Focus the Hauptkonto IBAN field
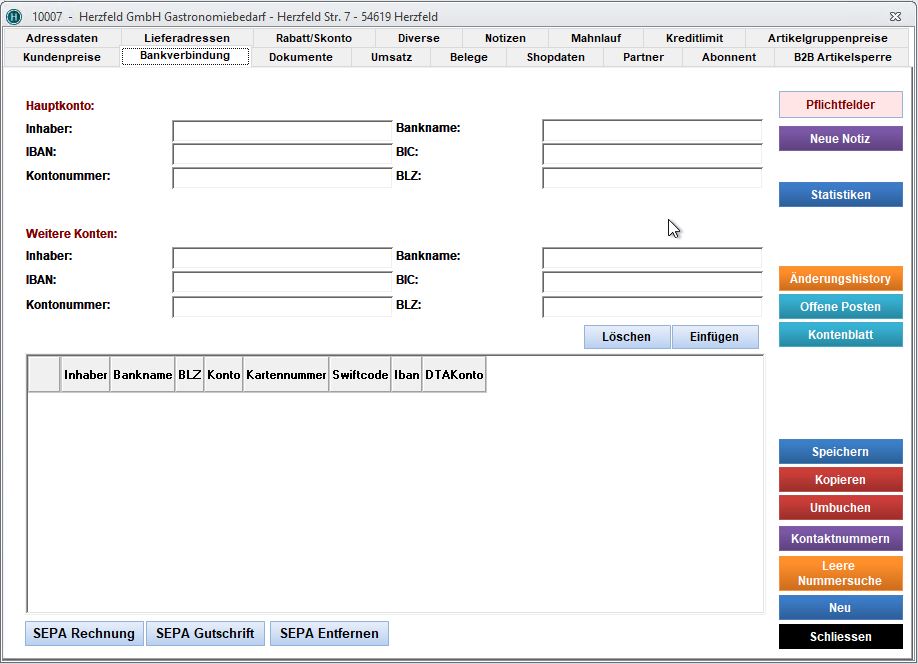The image size is (918, 664). (x=282, y=155)
